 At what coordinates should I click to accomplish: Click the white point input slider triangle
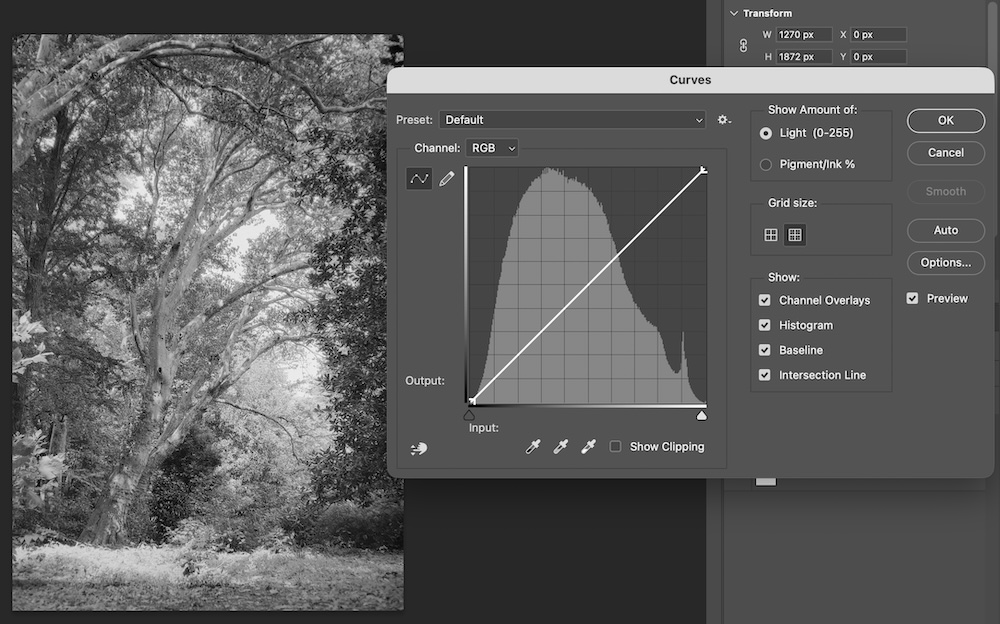(702, 415)
